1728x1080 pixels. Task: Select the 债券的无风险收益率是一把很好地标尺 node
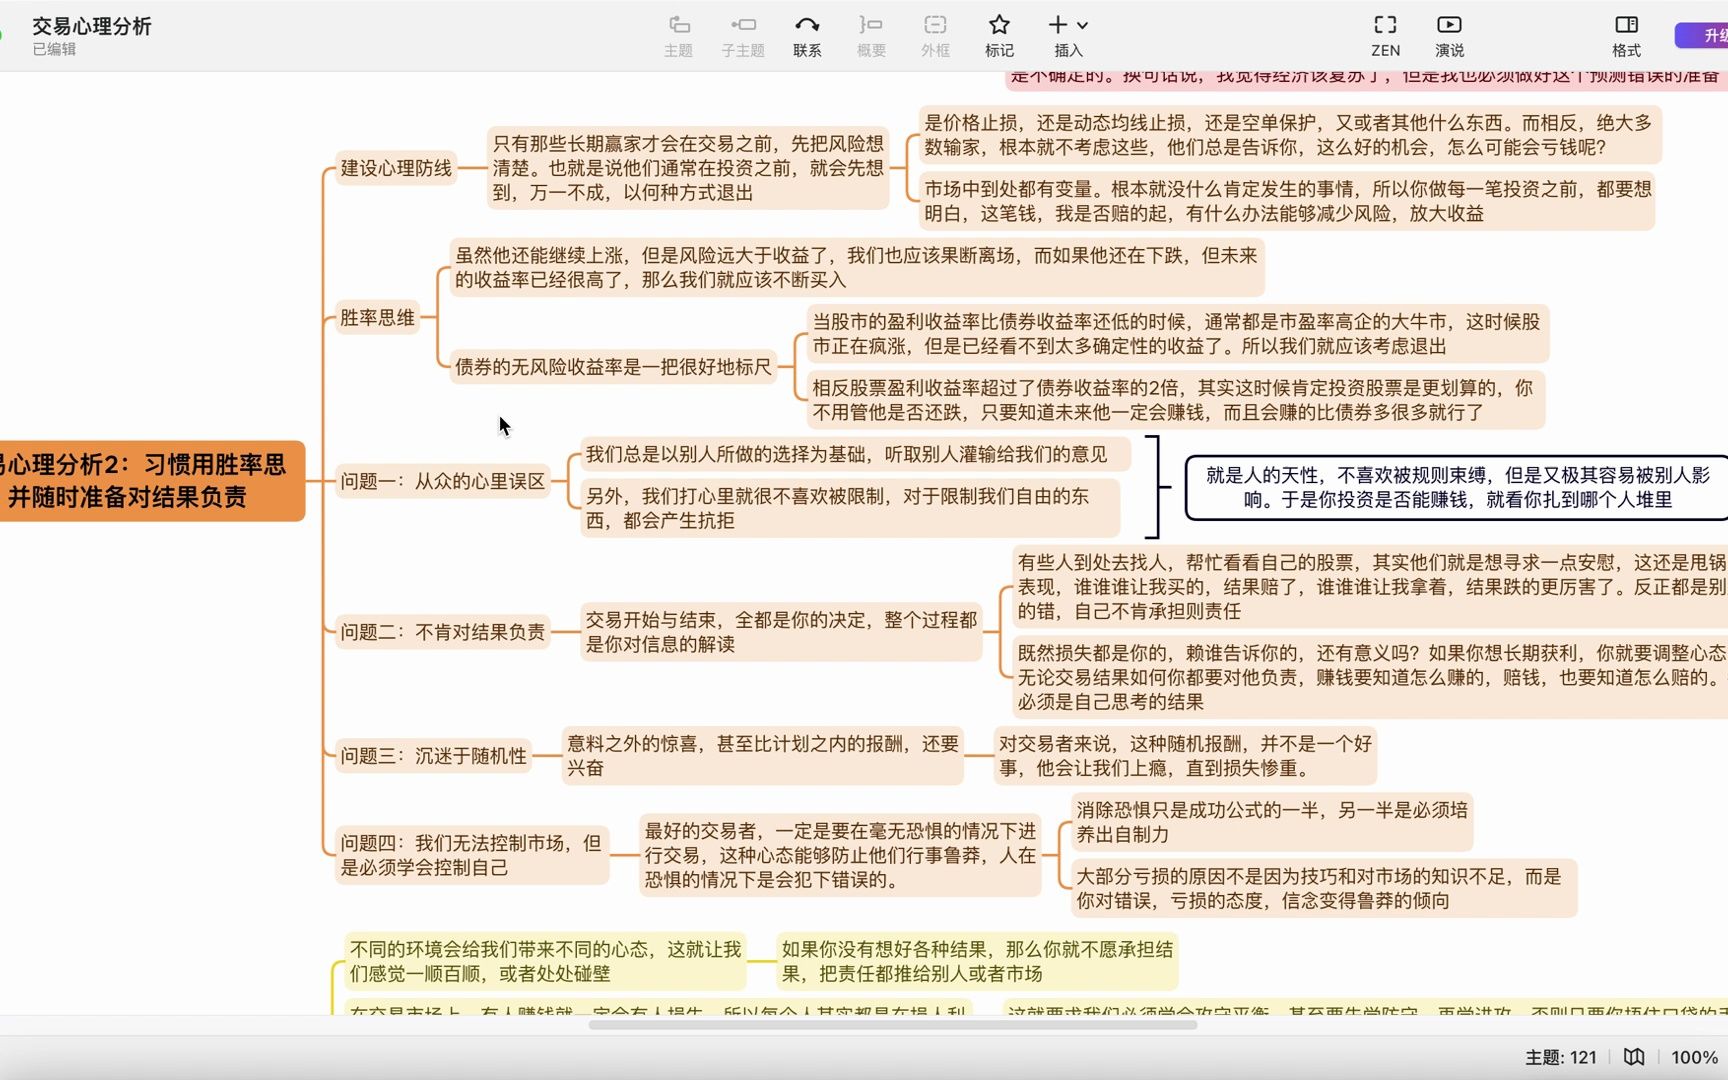click(613, 367)
